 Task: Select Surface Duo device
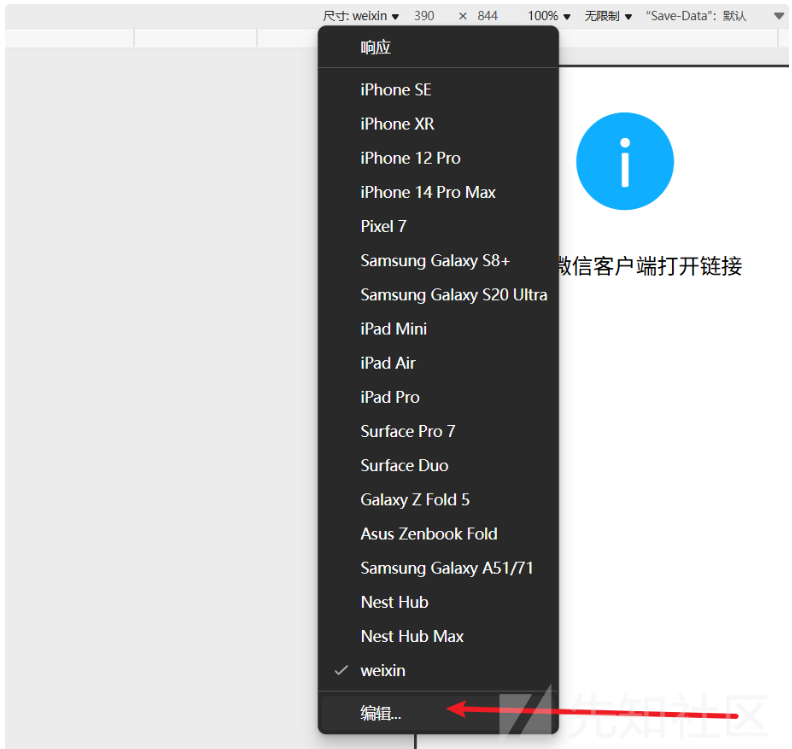click(438, 466)
